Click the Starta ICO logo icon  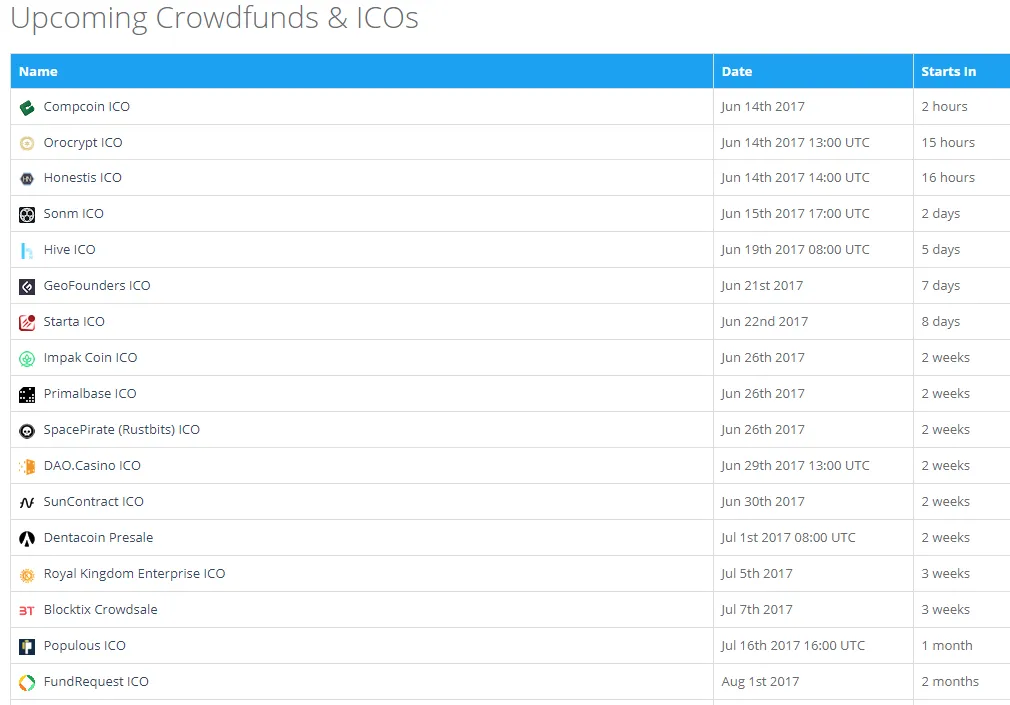coord(27,322)
